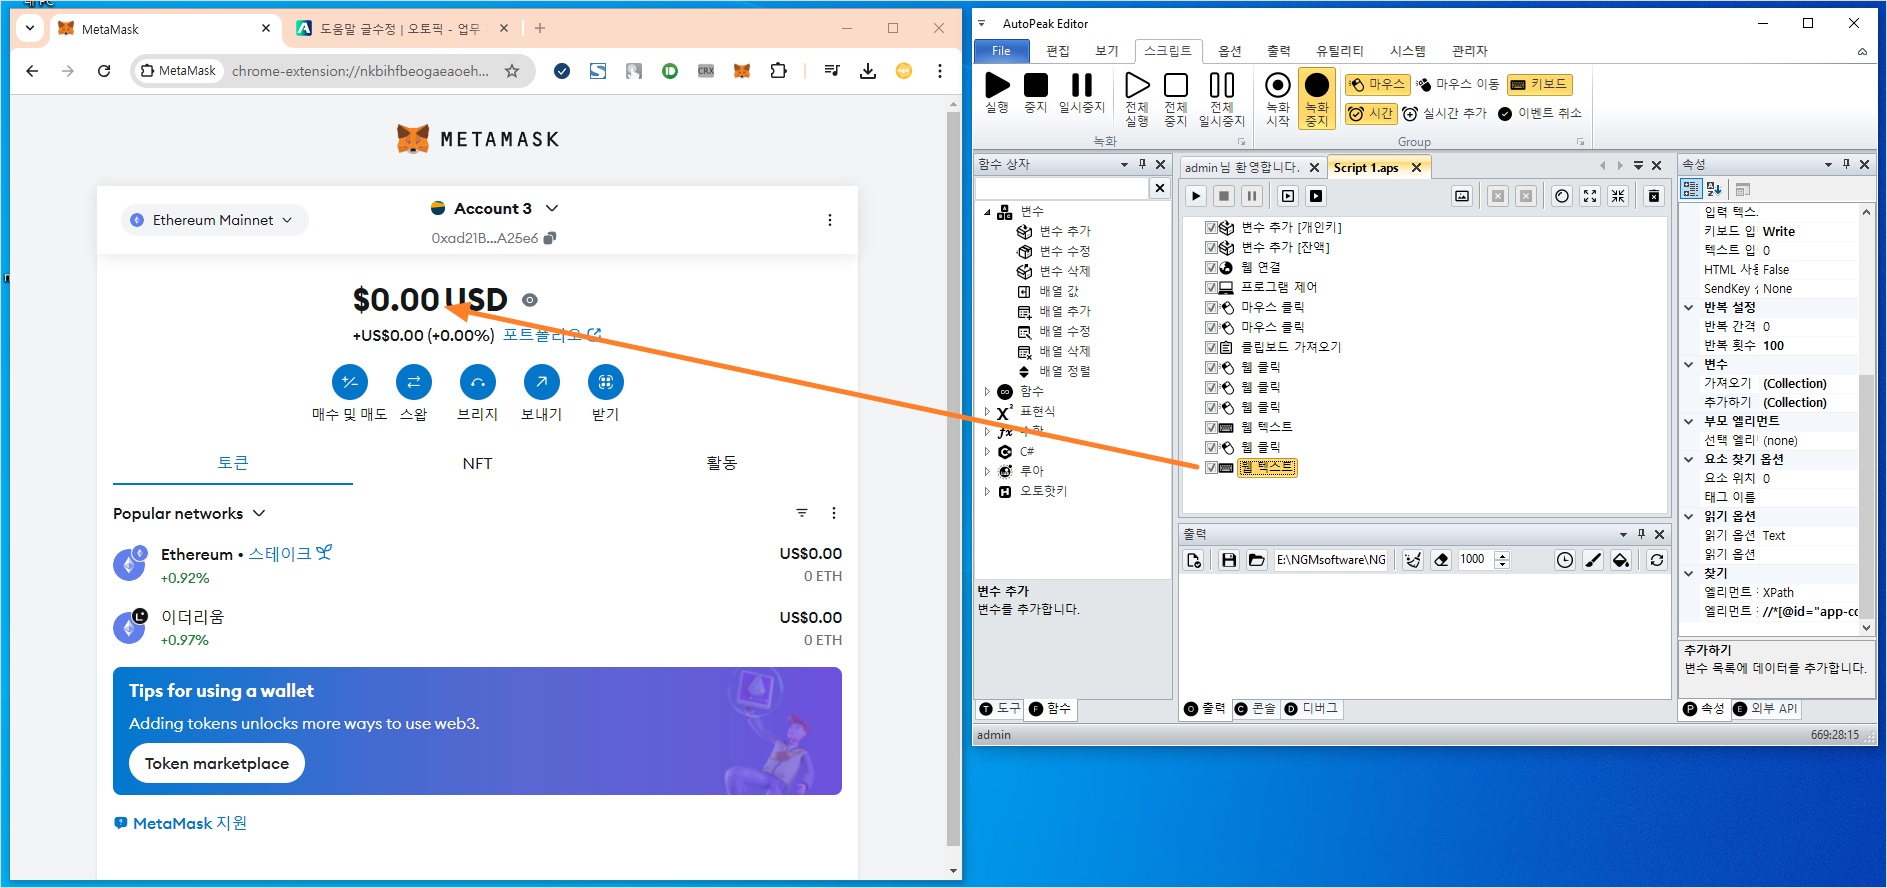Image resolution: width=1887 pixels, height=888 pixels.
Task: Click the circular timer icon in script toolbar
Action: pos(1562,196)
